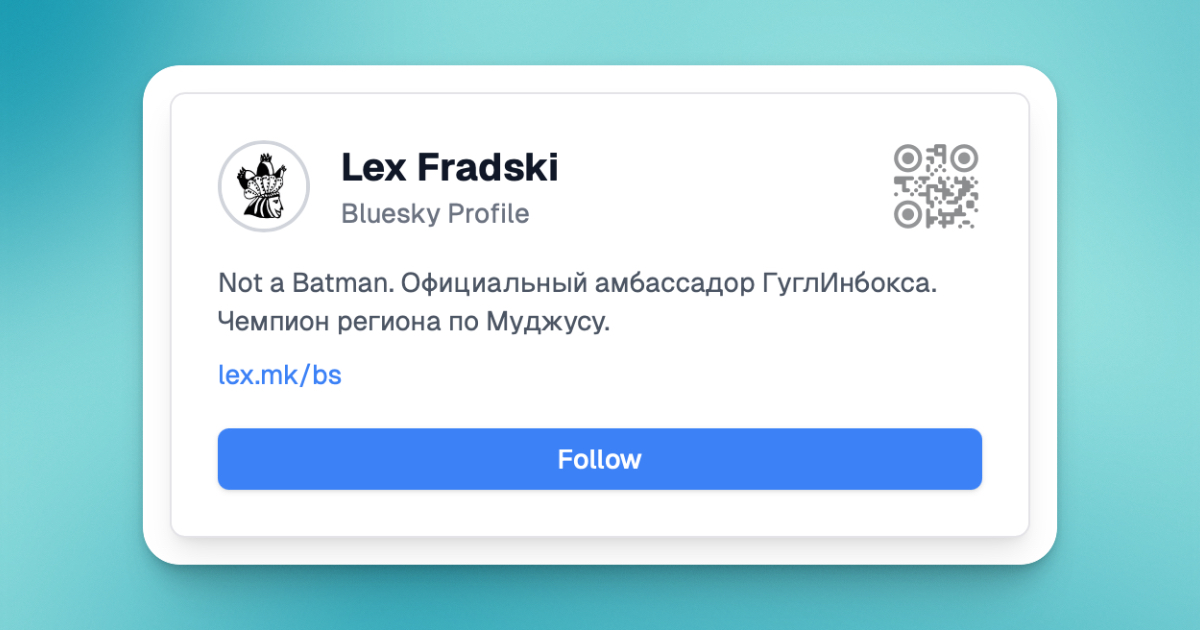Open the QR code image

(935, 186)
